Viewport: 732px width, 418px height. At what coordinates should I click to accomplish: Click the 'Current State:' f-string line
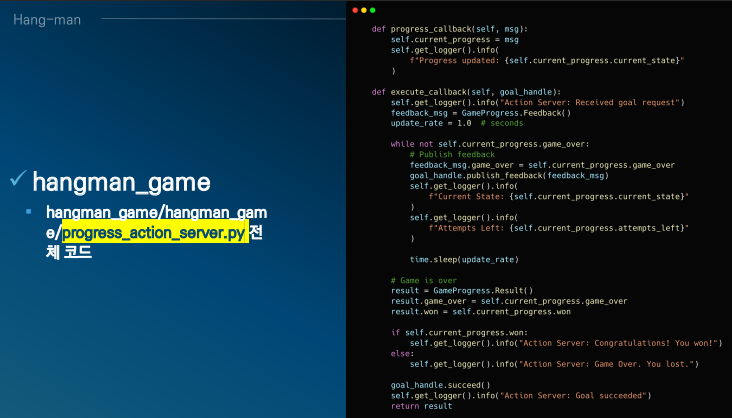click(559, 197)
